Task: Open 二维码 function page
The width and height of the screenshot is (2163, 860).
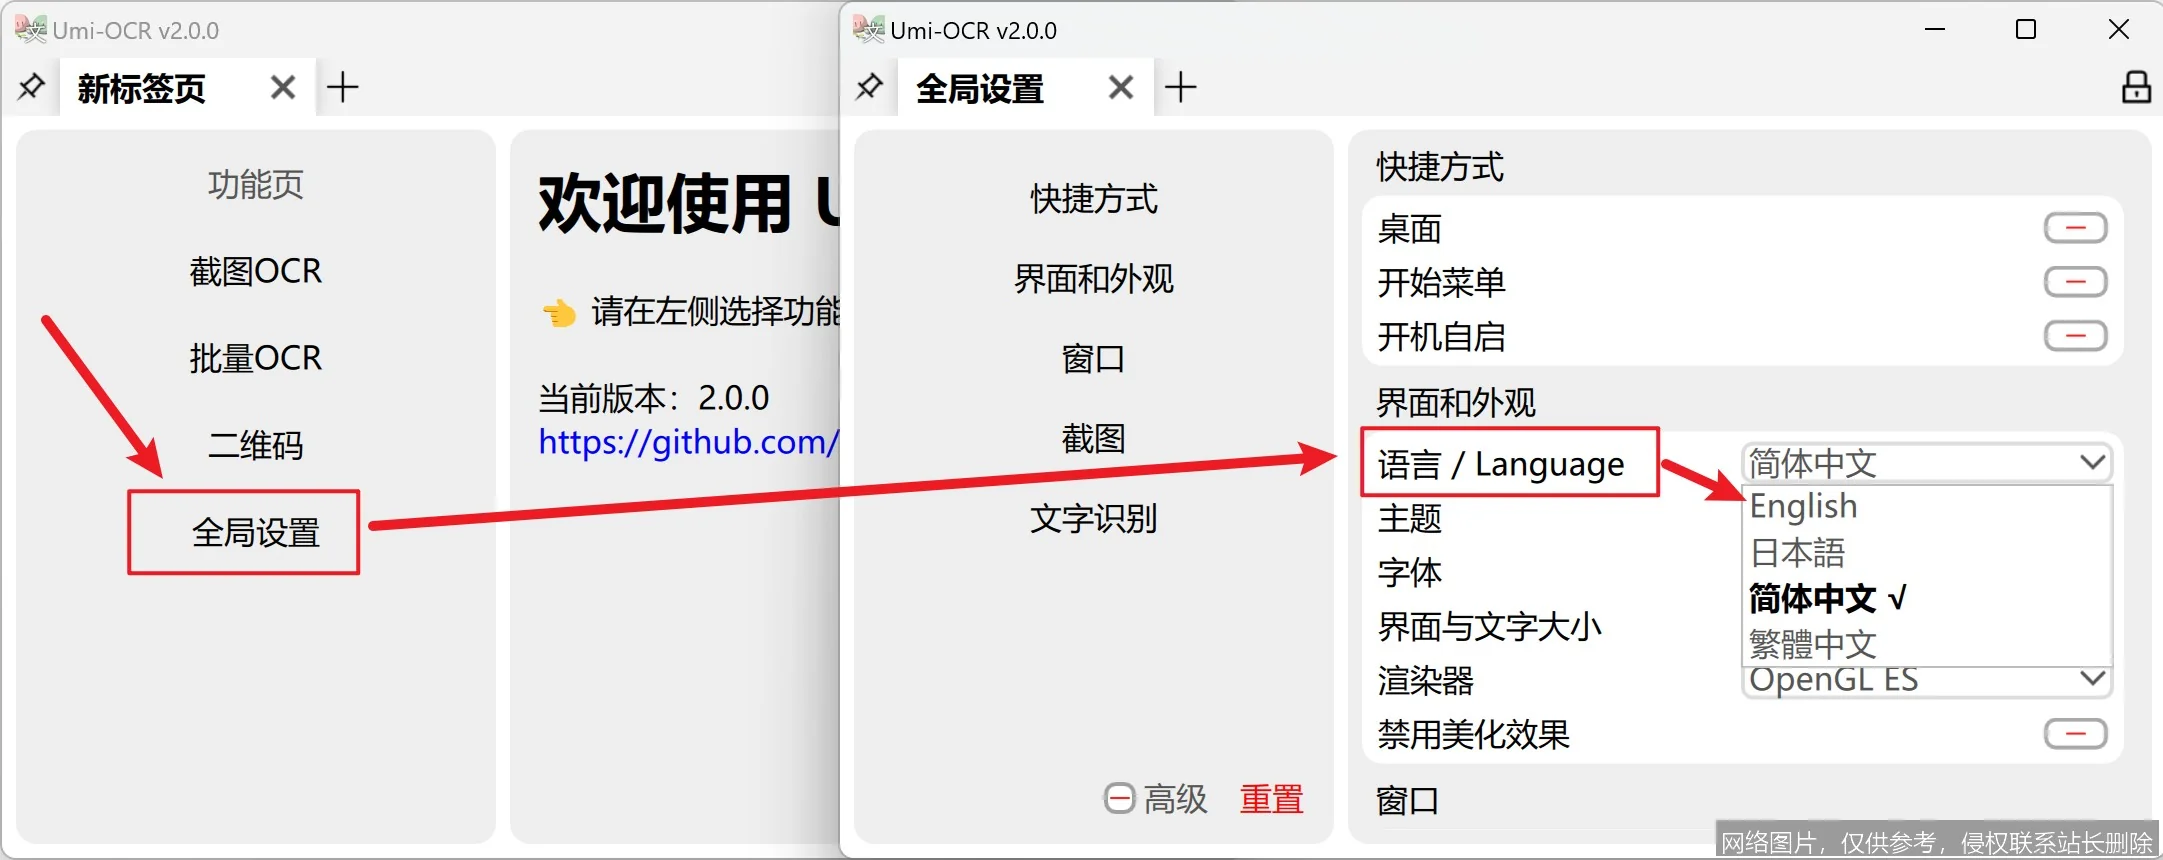Action: point(256,445)
